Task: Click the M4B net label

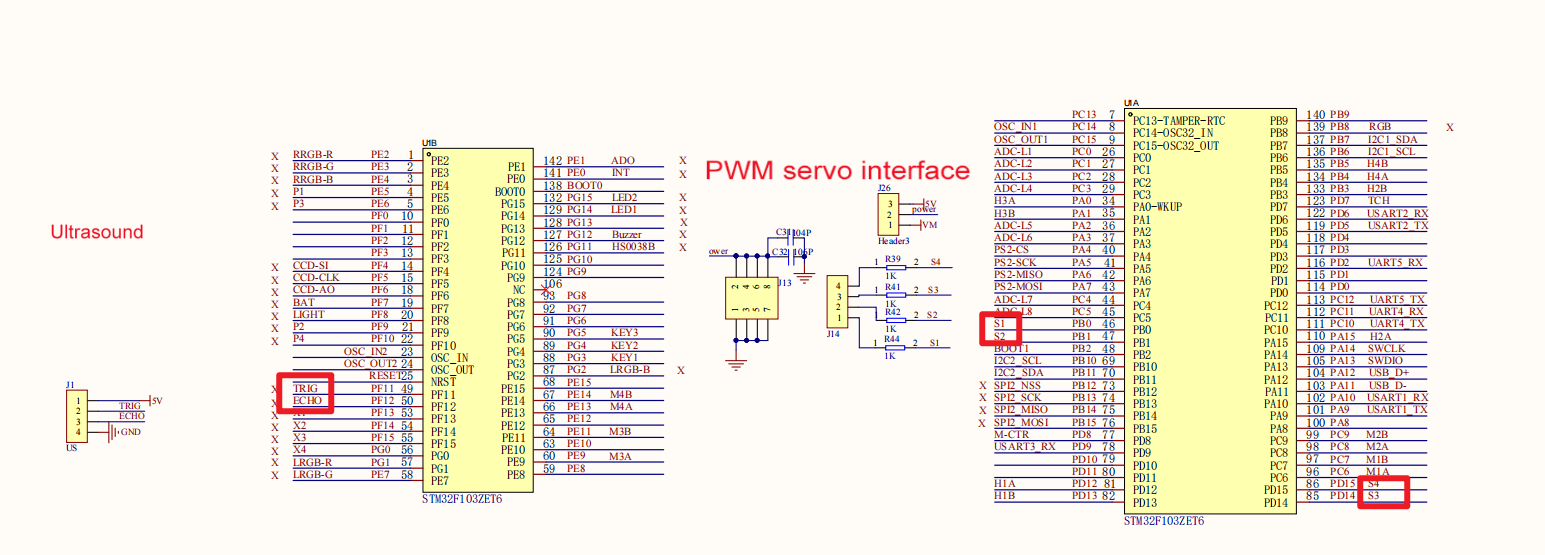Action: tap(621, 394)
